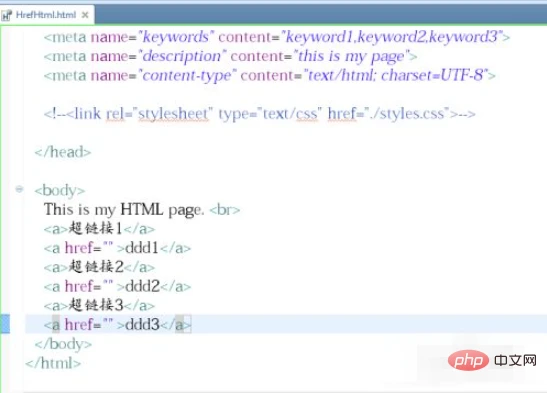This screenshot has height=393, width=547.
Task: Click the opening body tag
Action: tap(60, 190)
